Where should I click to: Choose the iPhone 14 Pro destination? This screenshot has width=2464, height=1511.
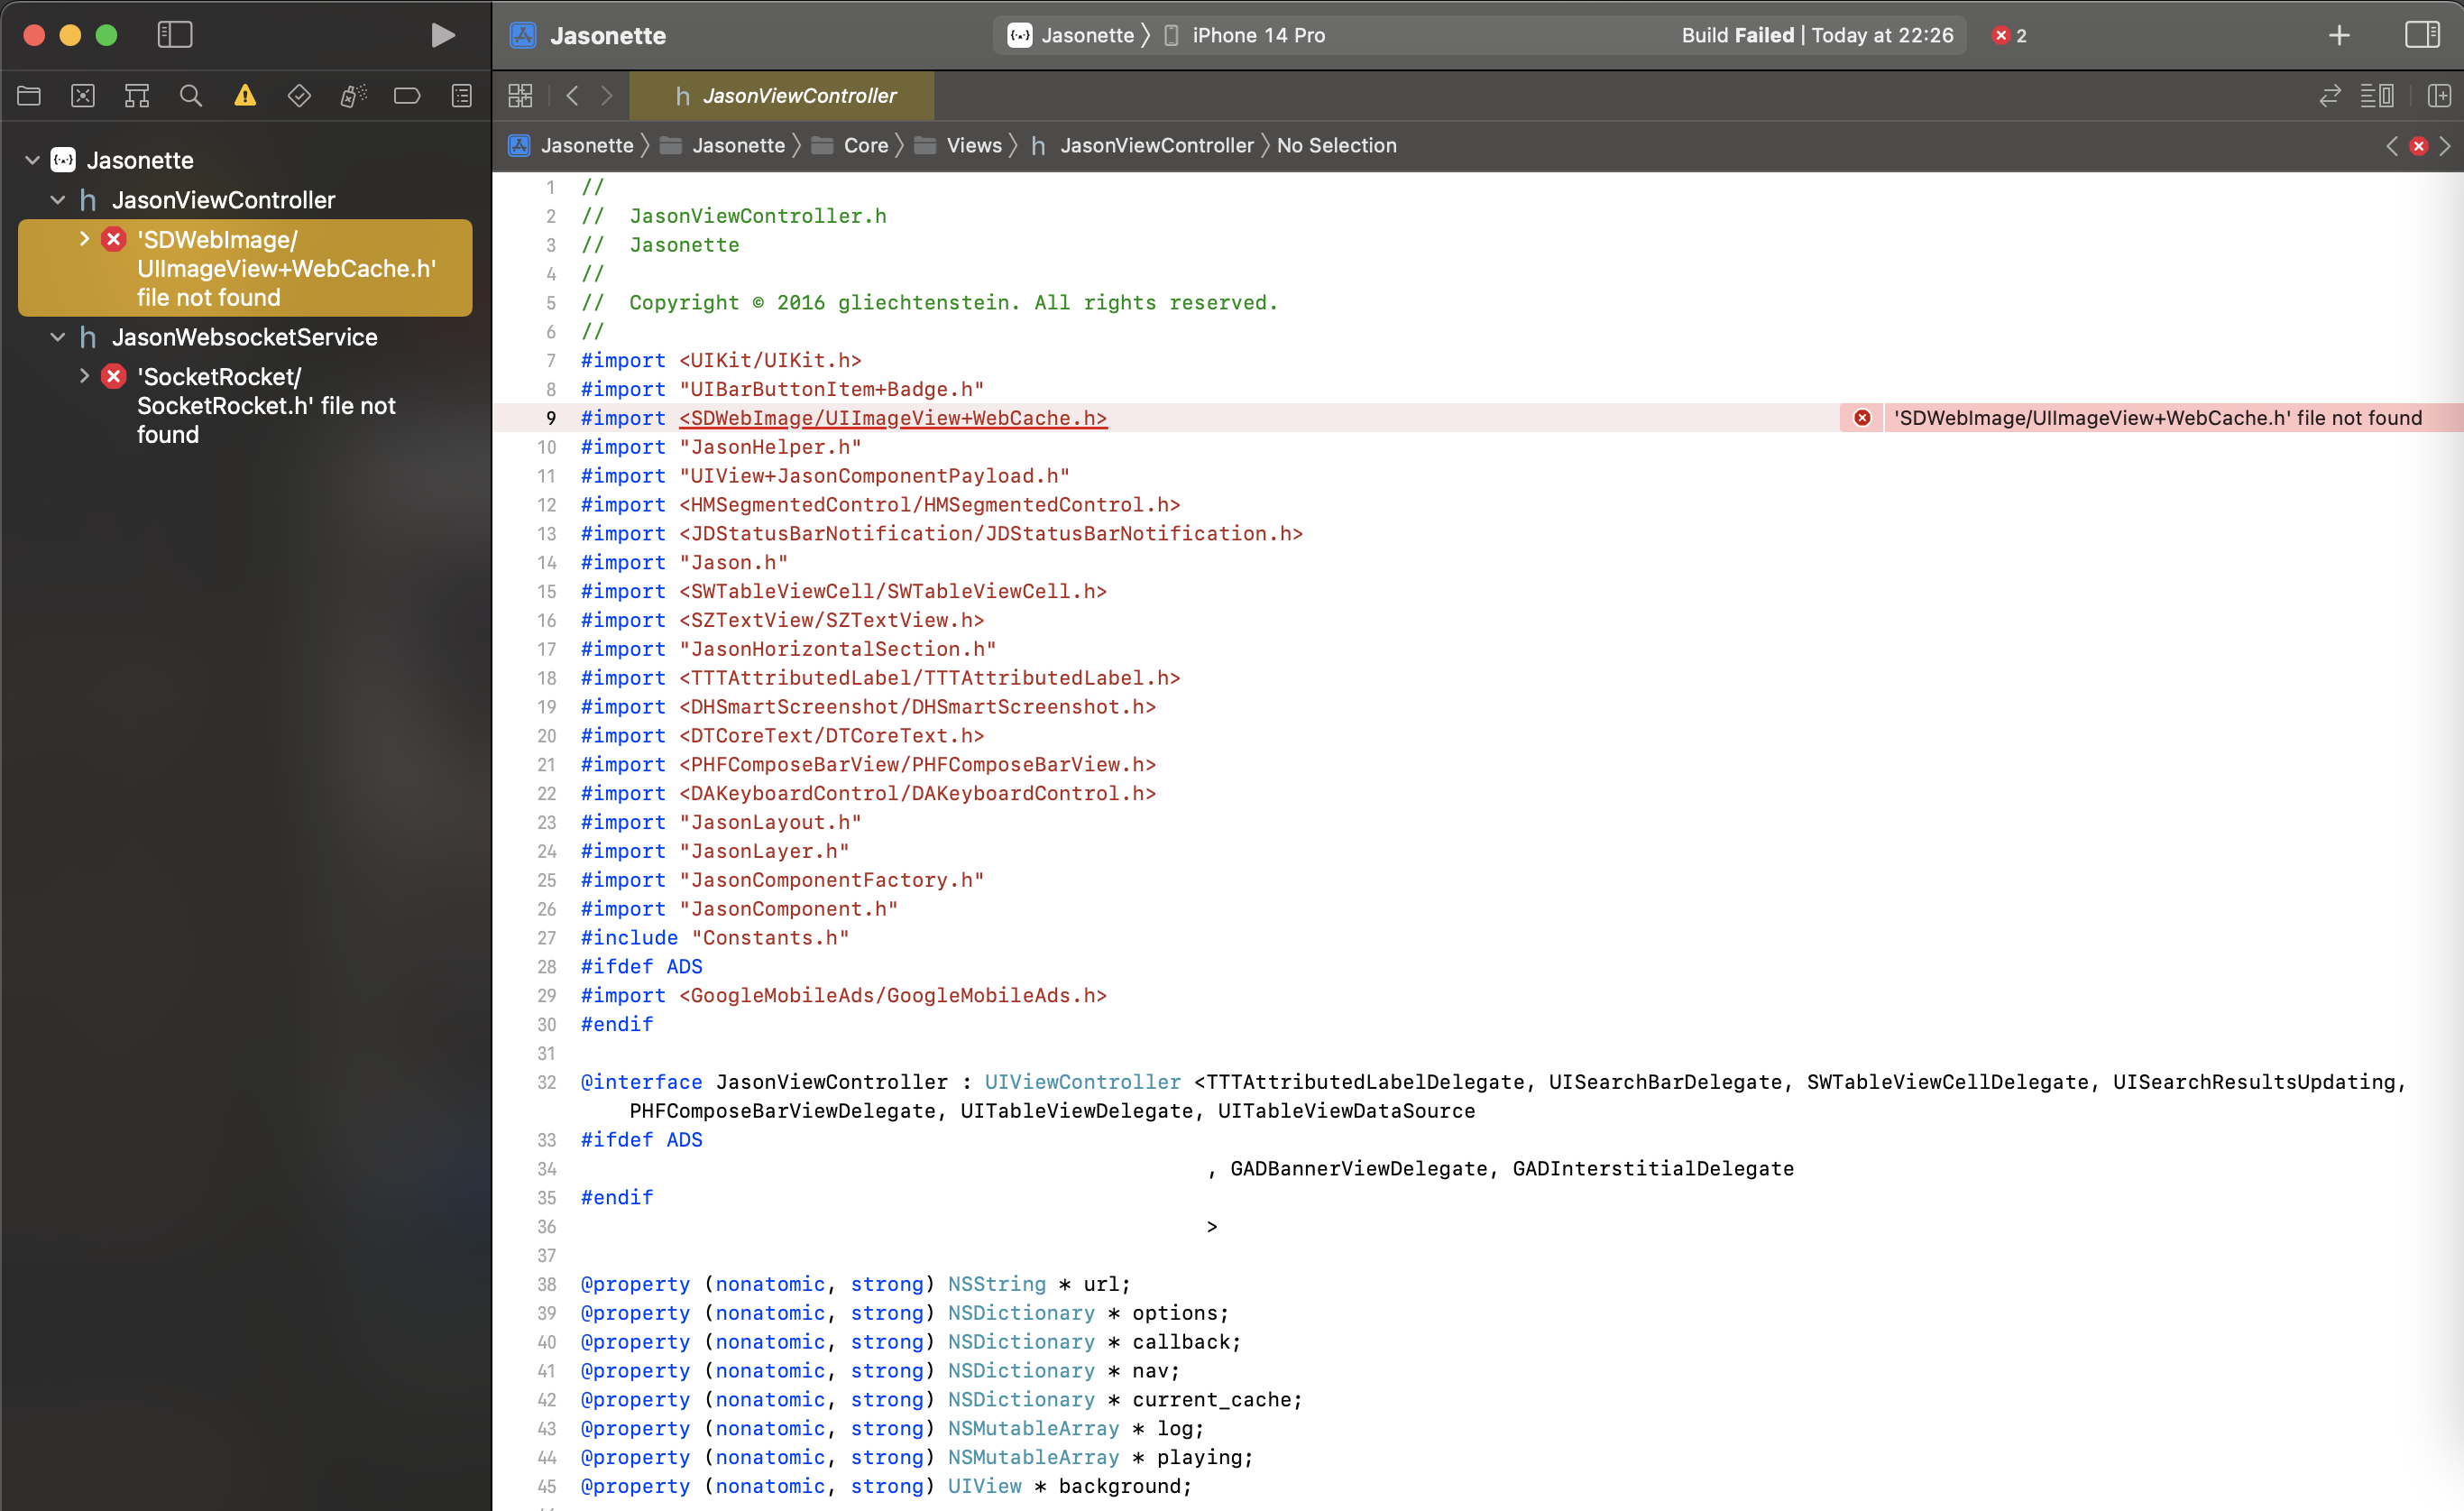[1257, 35]
